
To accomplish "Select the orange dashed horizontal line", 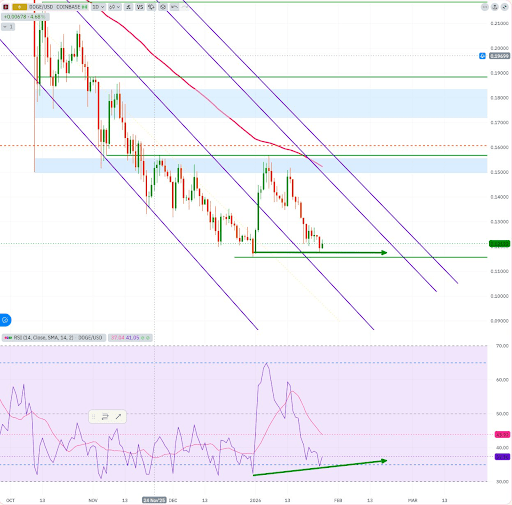I will pyautogui.click(x=244, y=146).
